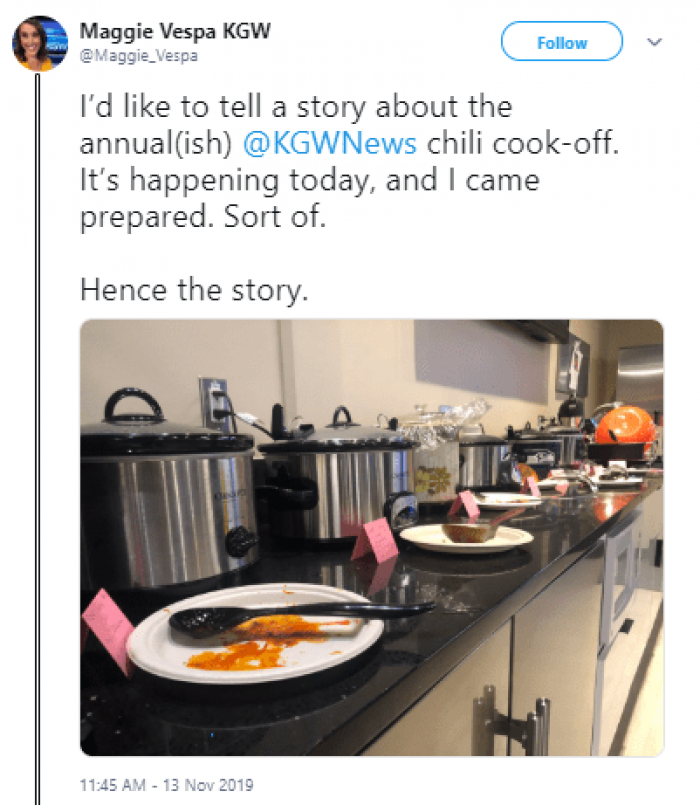The height and width of the screenshot is (805, 700).
Task: Click Maggie Vespa's profile avatar
Action: [x=40, y=44]
